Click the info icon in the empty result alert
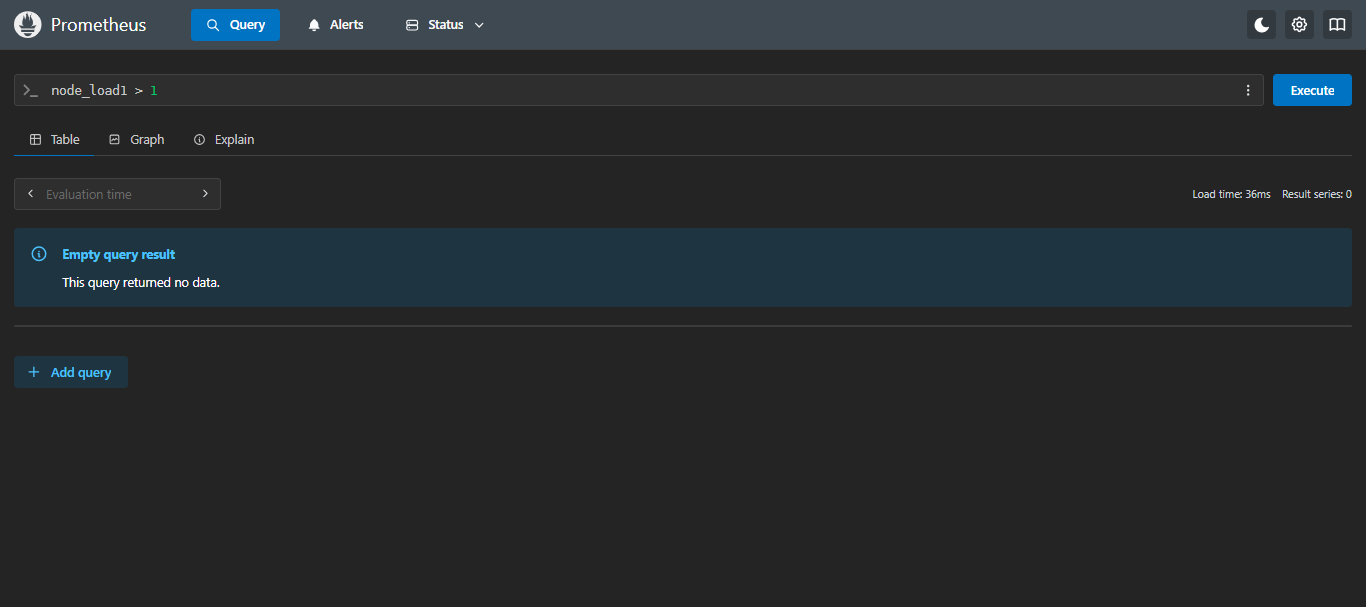 [x=39, y=254]
